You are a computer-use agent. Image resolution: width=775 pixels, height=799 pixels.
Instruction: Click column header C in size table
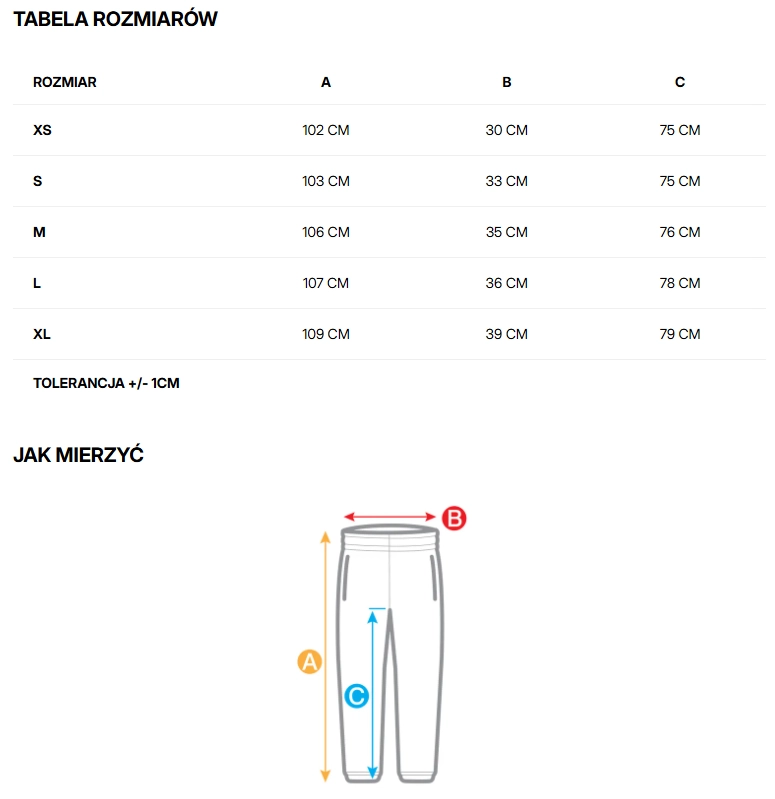click(680, 82)
